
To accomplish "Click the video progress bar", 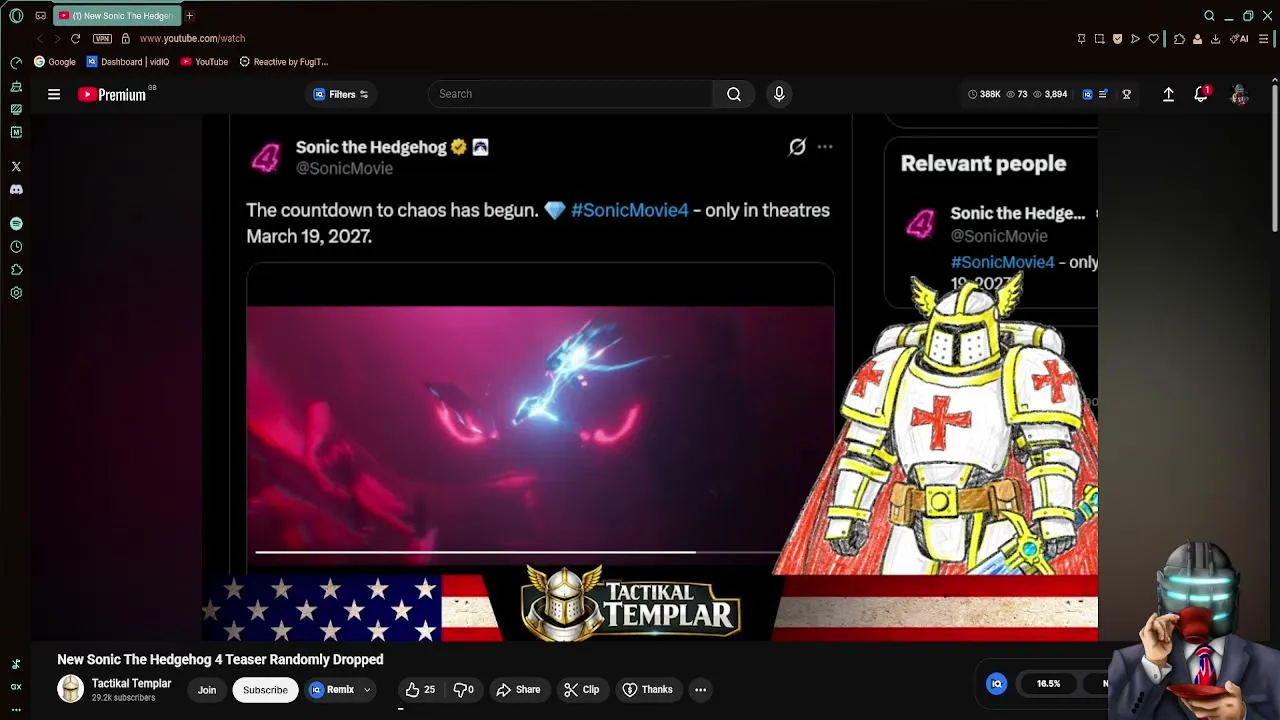I will [x=518, y=552].
